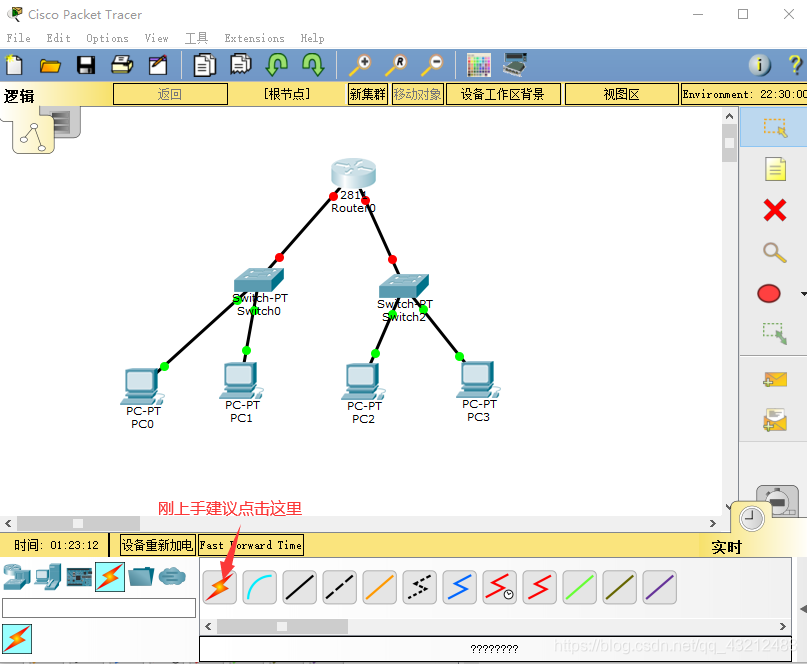Screen dimensions: 807x664
Task: Open the View menu
Action: (x=156, y=38)
